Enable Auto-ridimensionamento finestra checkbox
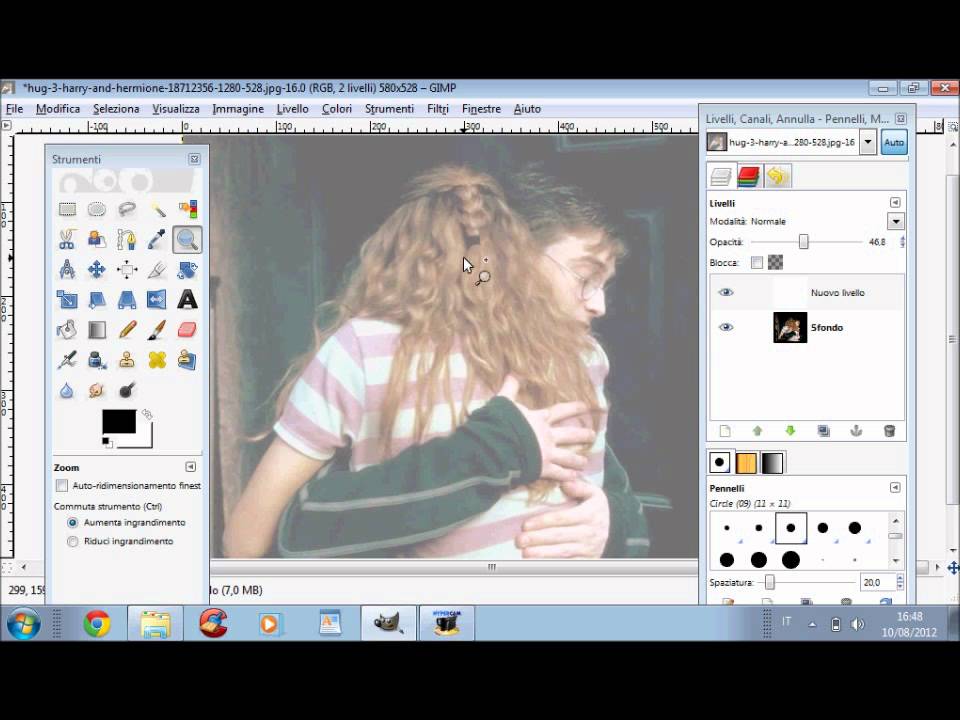The height and width of the screenshot is (720, 960). pos(62,486)
